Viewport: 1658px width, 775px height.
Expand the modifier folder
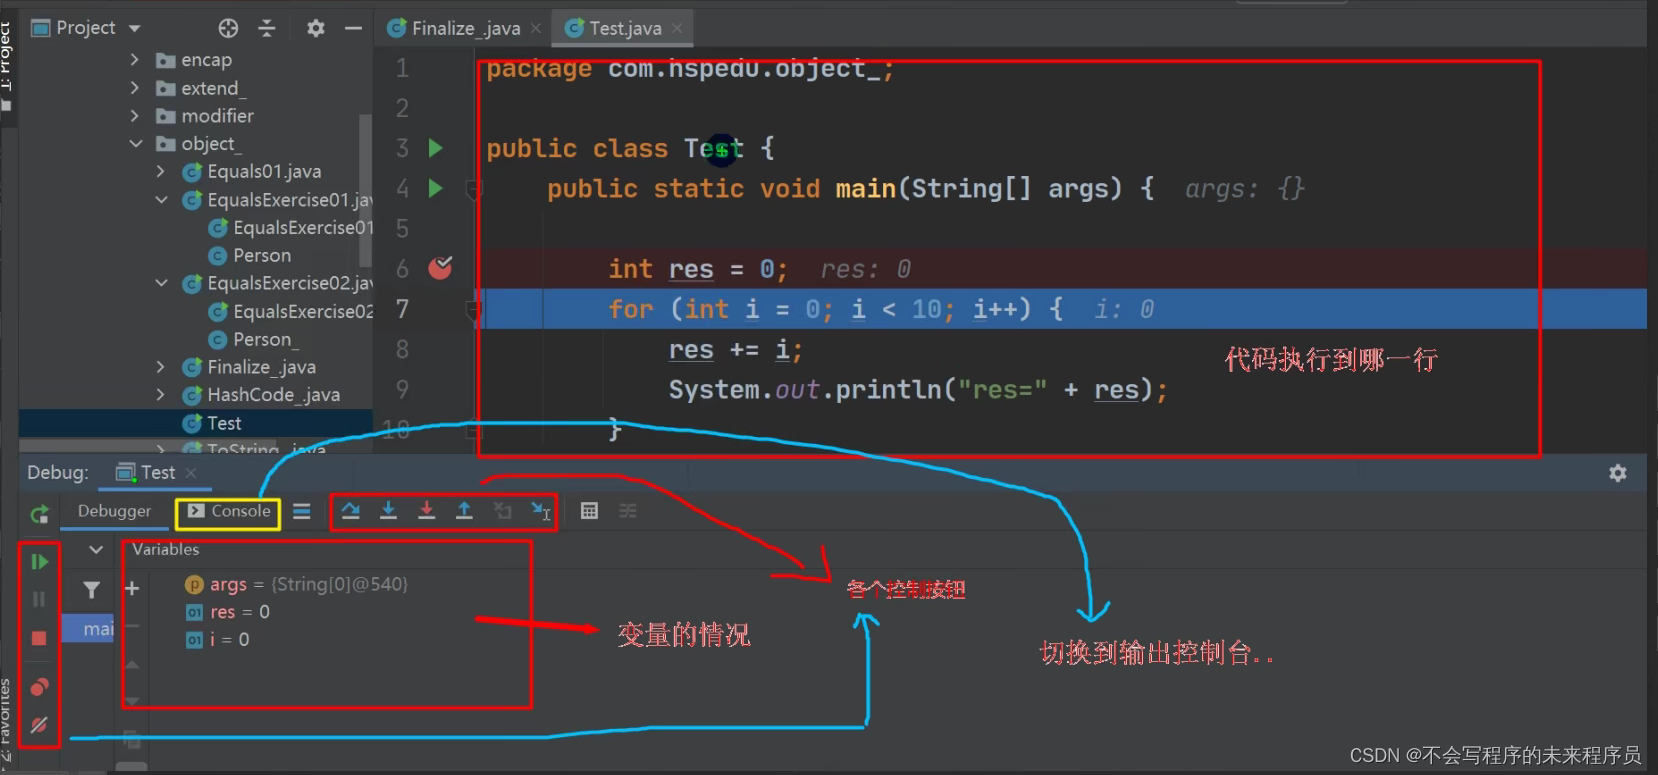click(135, 116)
